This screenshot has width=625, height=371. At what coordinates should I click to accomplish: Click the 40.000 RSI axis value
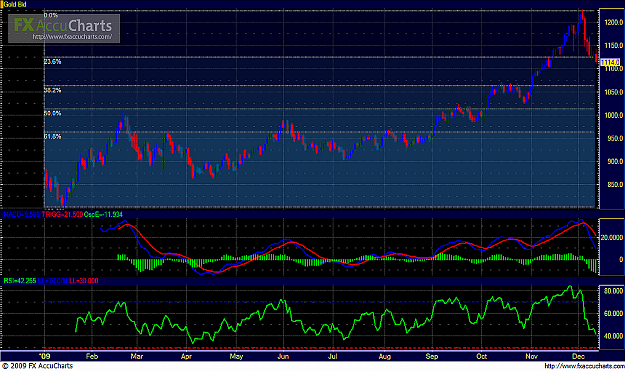(x=613, y=336)
